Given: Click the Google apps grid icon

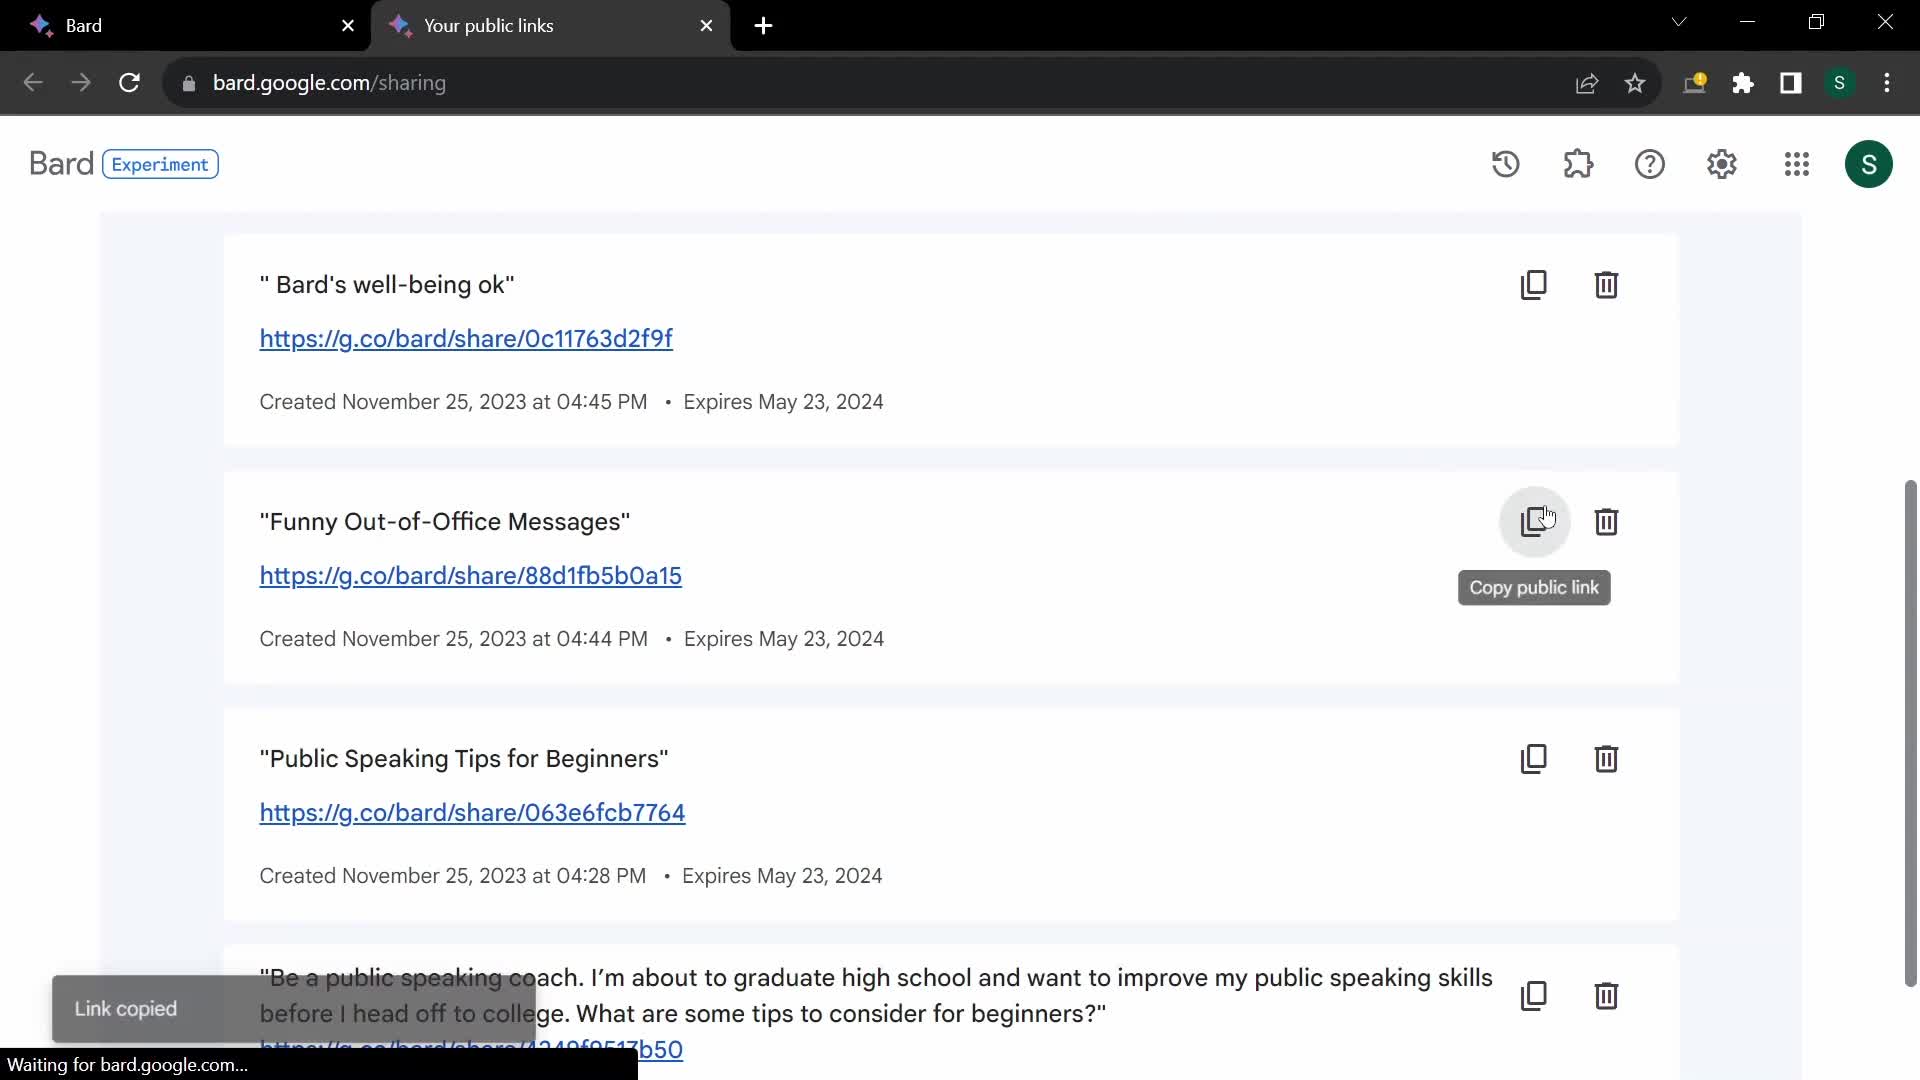Looking at the screenshot, I should point(1796,164).
